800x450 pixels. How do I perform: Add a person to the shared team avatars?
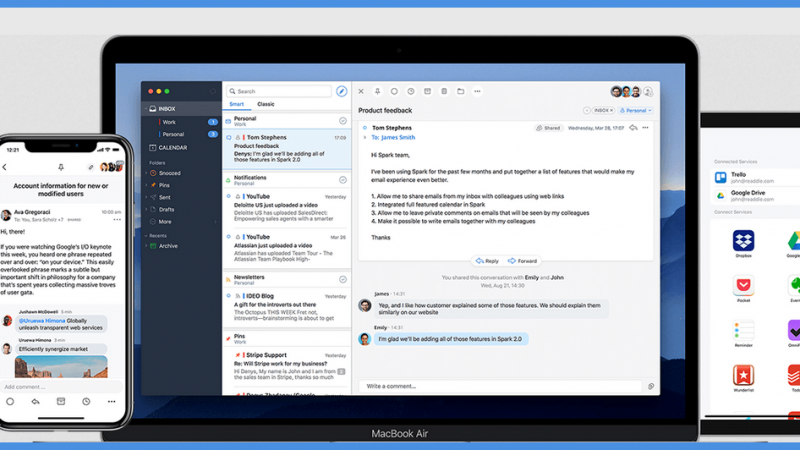(x=648, y=92)
